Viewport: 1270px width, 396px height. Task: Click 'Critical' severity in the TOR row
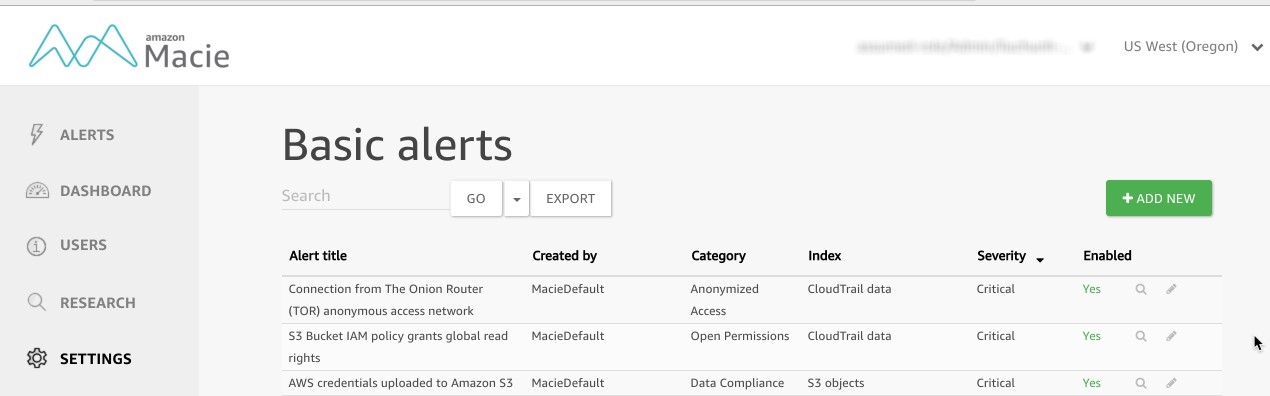(996, 289)
